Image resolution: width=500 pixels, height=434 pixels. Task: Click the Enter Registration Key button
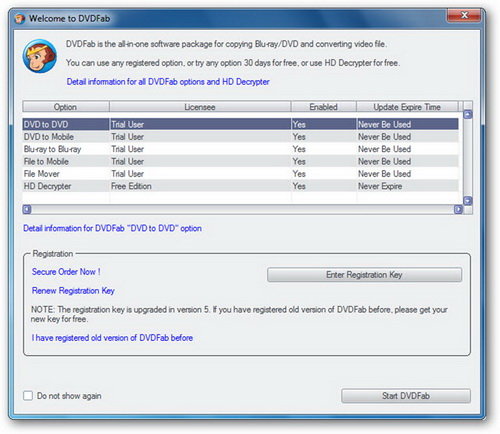[364, 275]
